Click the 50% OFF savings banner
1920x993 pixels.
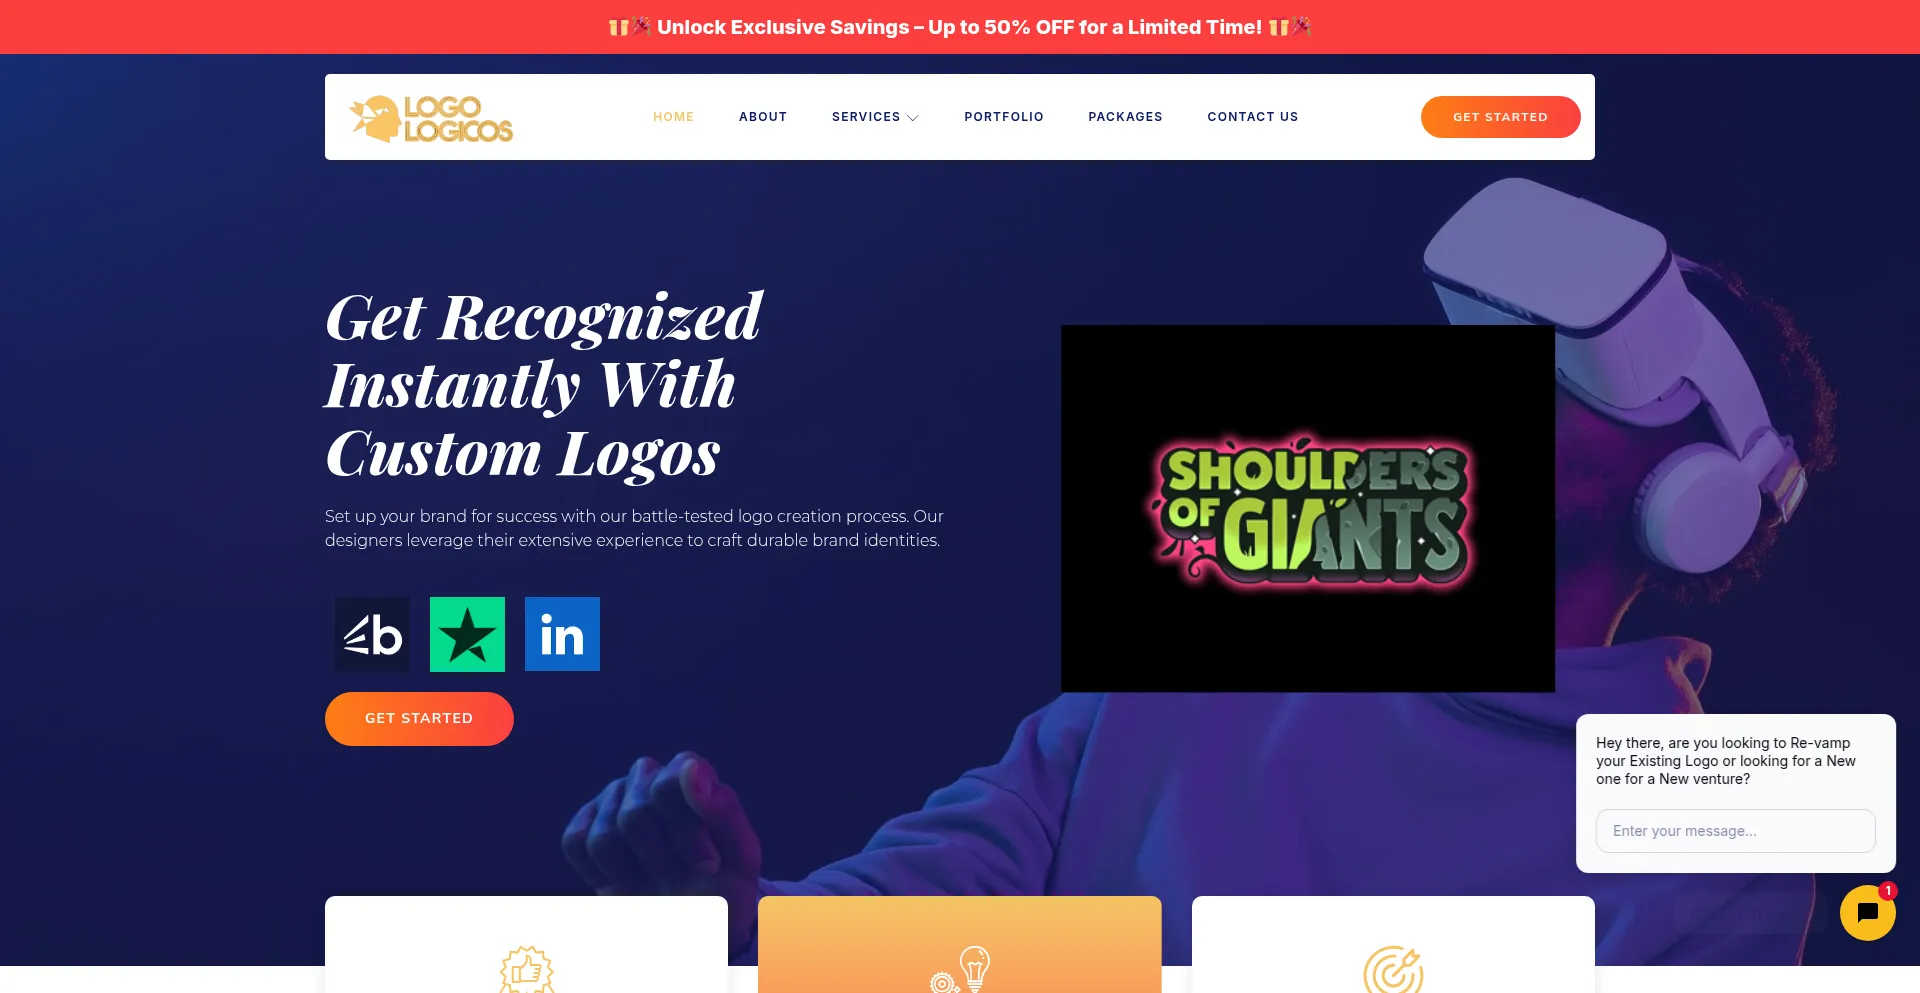pos(960,27)
